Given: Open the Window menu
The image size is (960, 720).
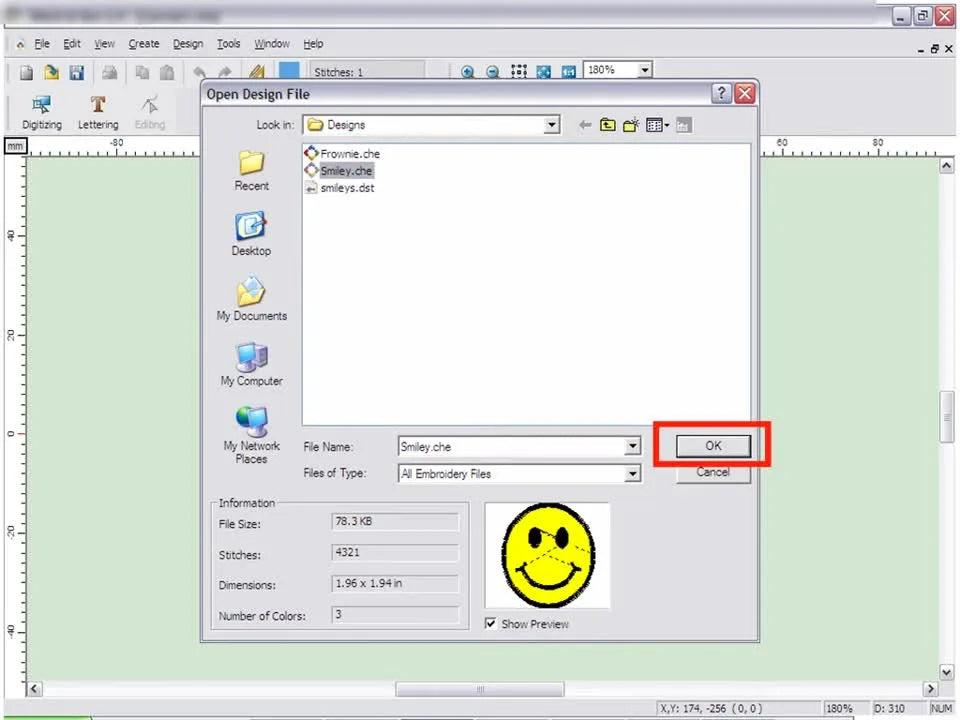Looking at the screenshot, I should click(x=272, y=43).
